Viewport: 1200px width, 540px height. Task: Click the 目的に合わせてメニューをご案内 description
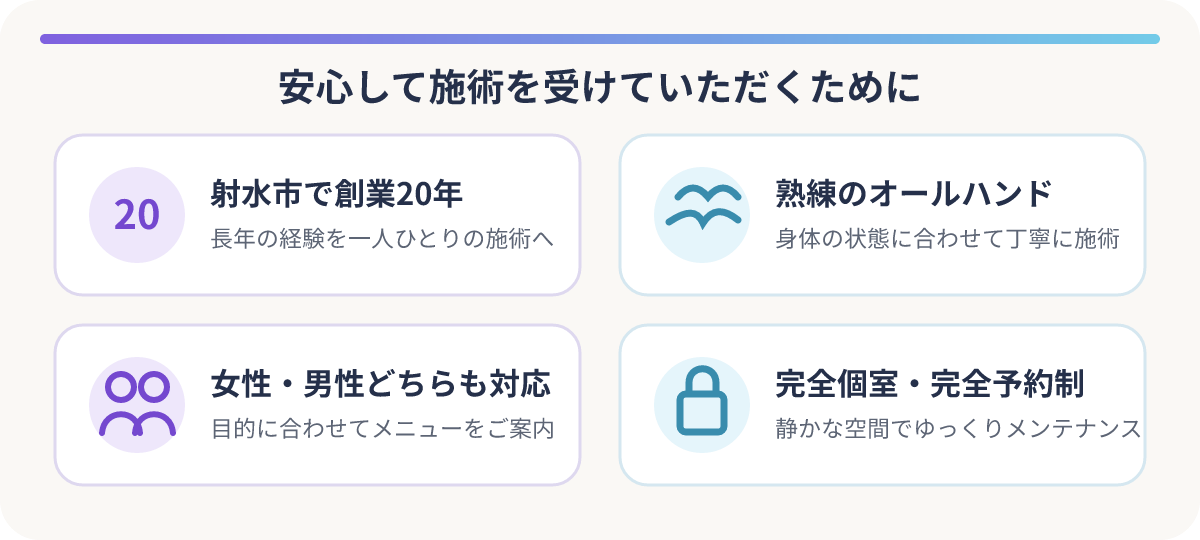382,430
